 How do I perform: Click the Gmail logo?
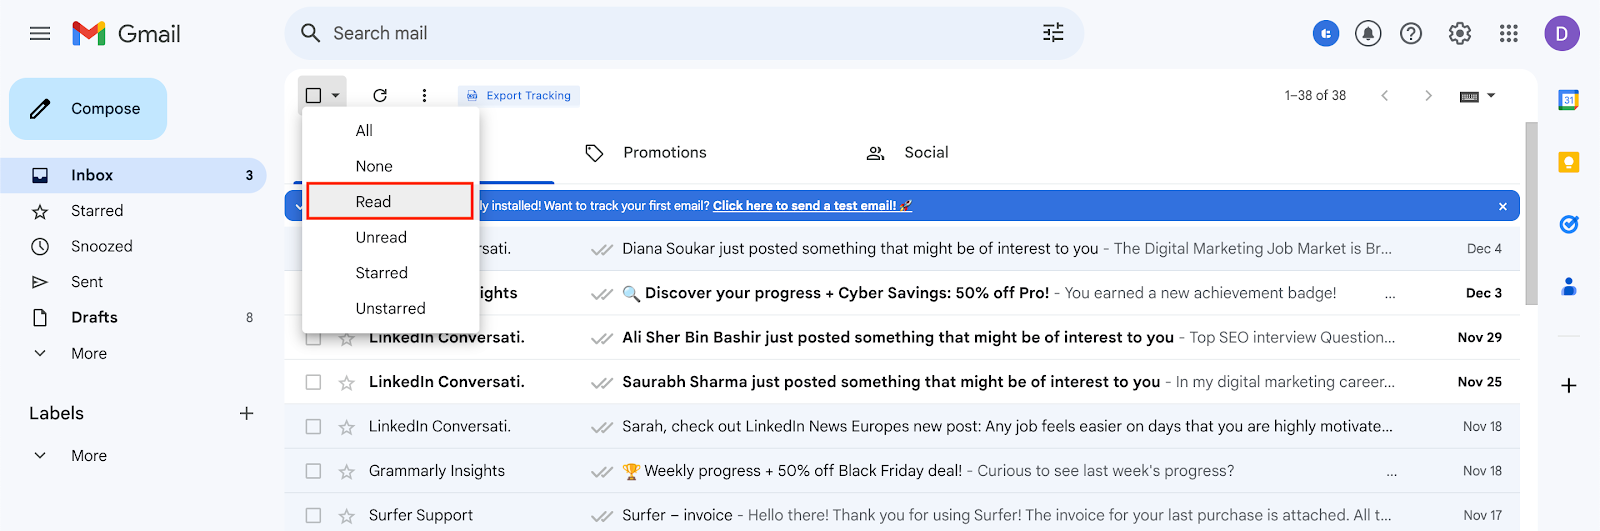pyautogui.click(x=126, y=34)
